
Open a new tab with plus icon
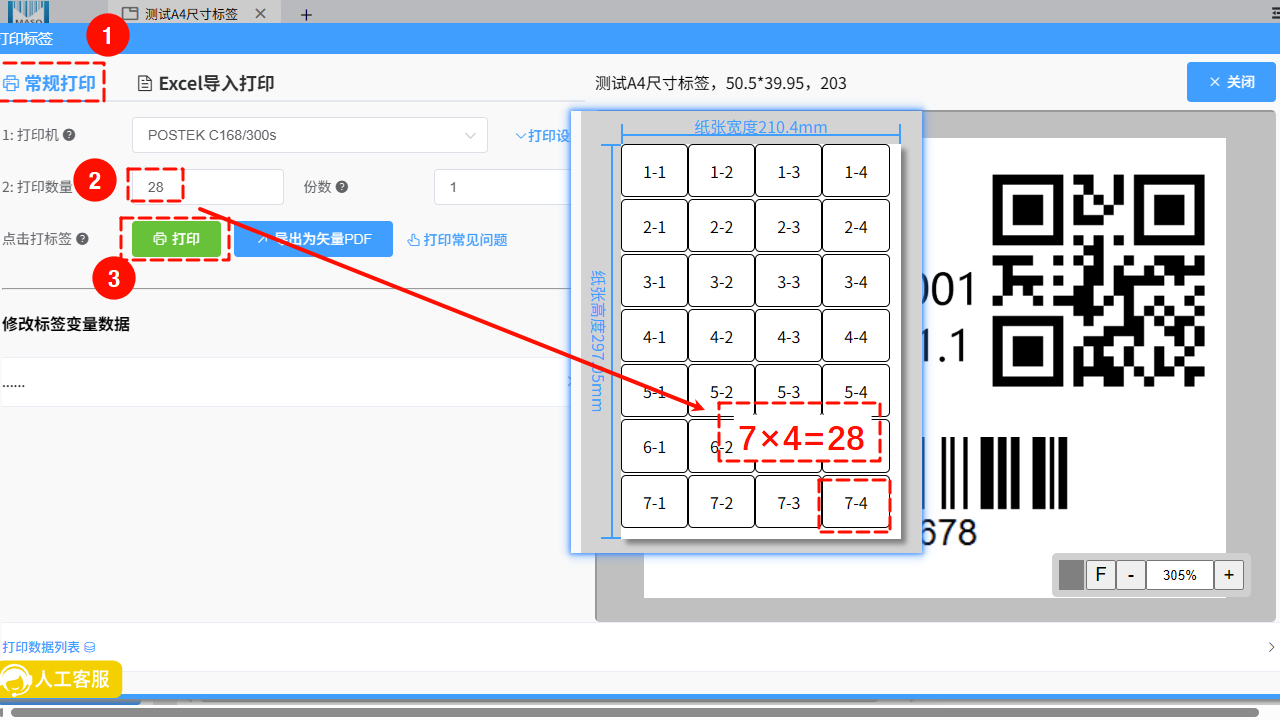(x=307, y=14)
